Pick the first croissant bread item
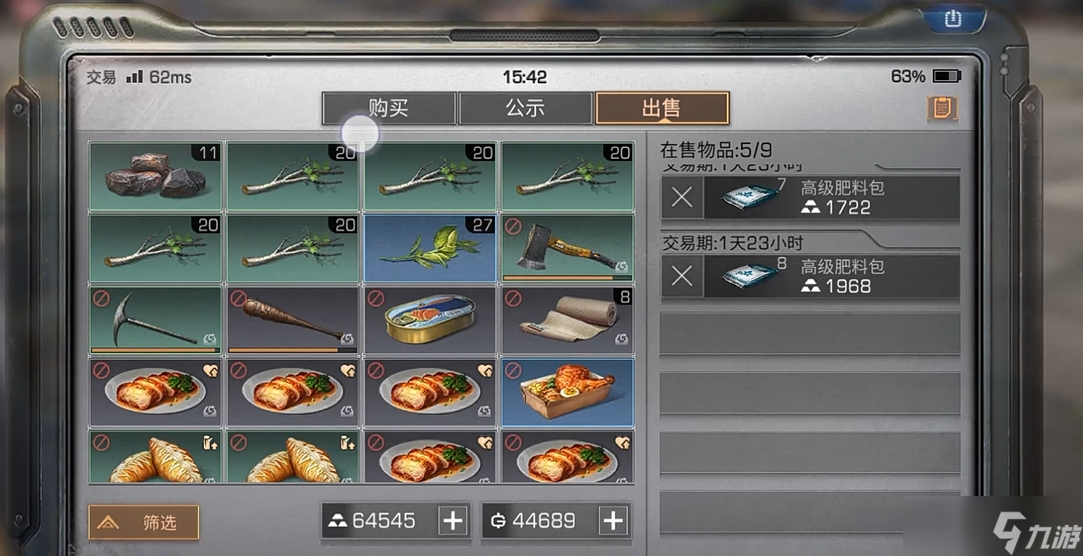Image resolution: width=1083 pixels, height=556 pixels. 155,457
